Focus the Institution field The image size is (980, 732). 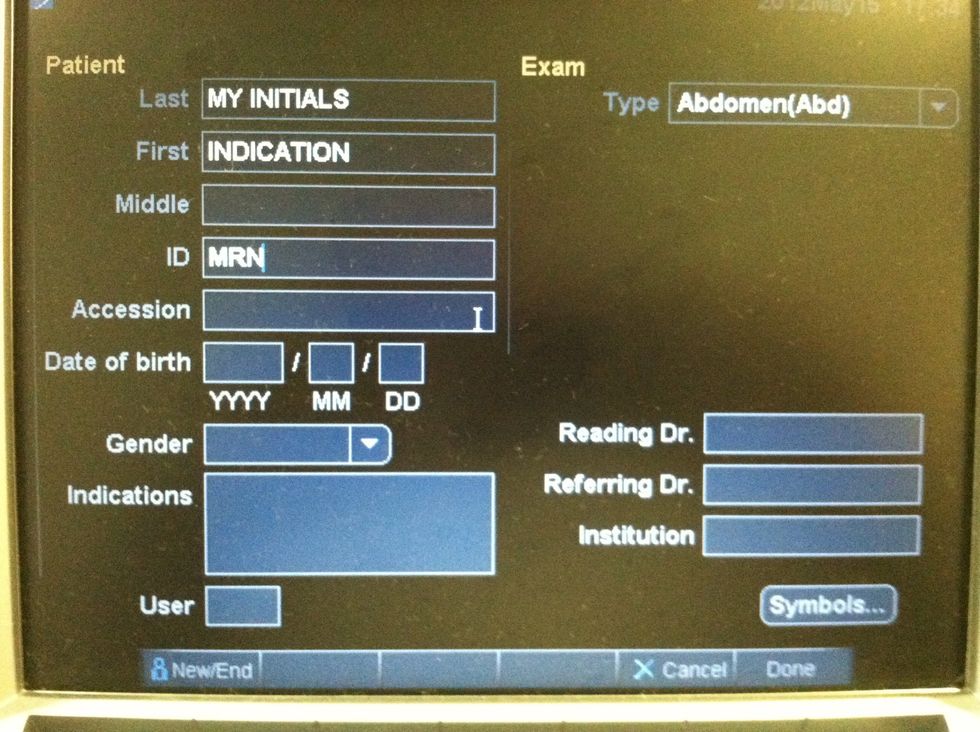[x=811, y=535]
